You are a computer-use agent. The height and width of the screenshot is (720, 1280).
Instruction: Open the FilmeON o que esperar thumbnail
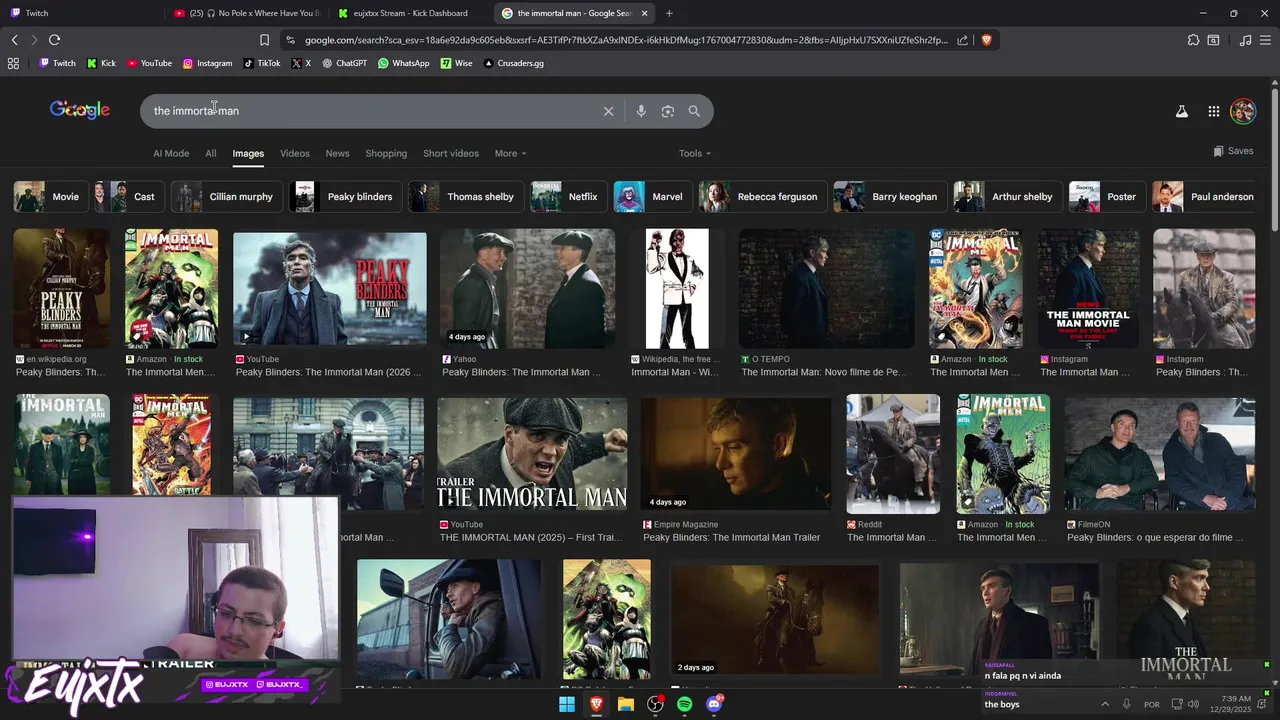click(1160, 454)
